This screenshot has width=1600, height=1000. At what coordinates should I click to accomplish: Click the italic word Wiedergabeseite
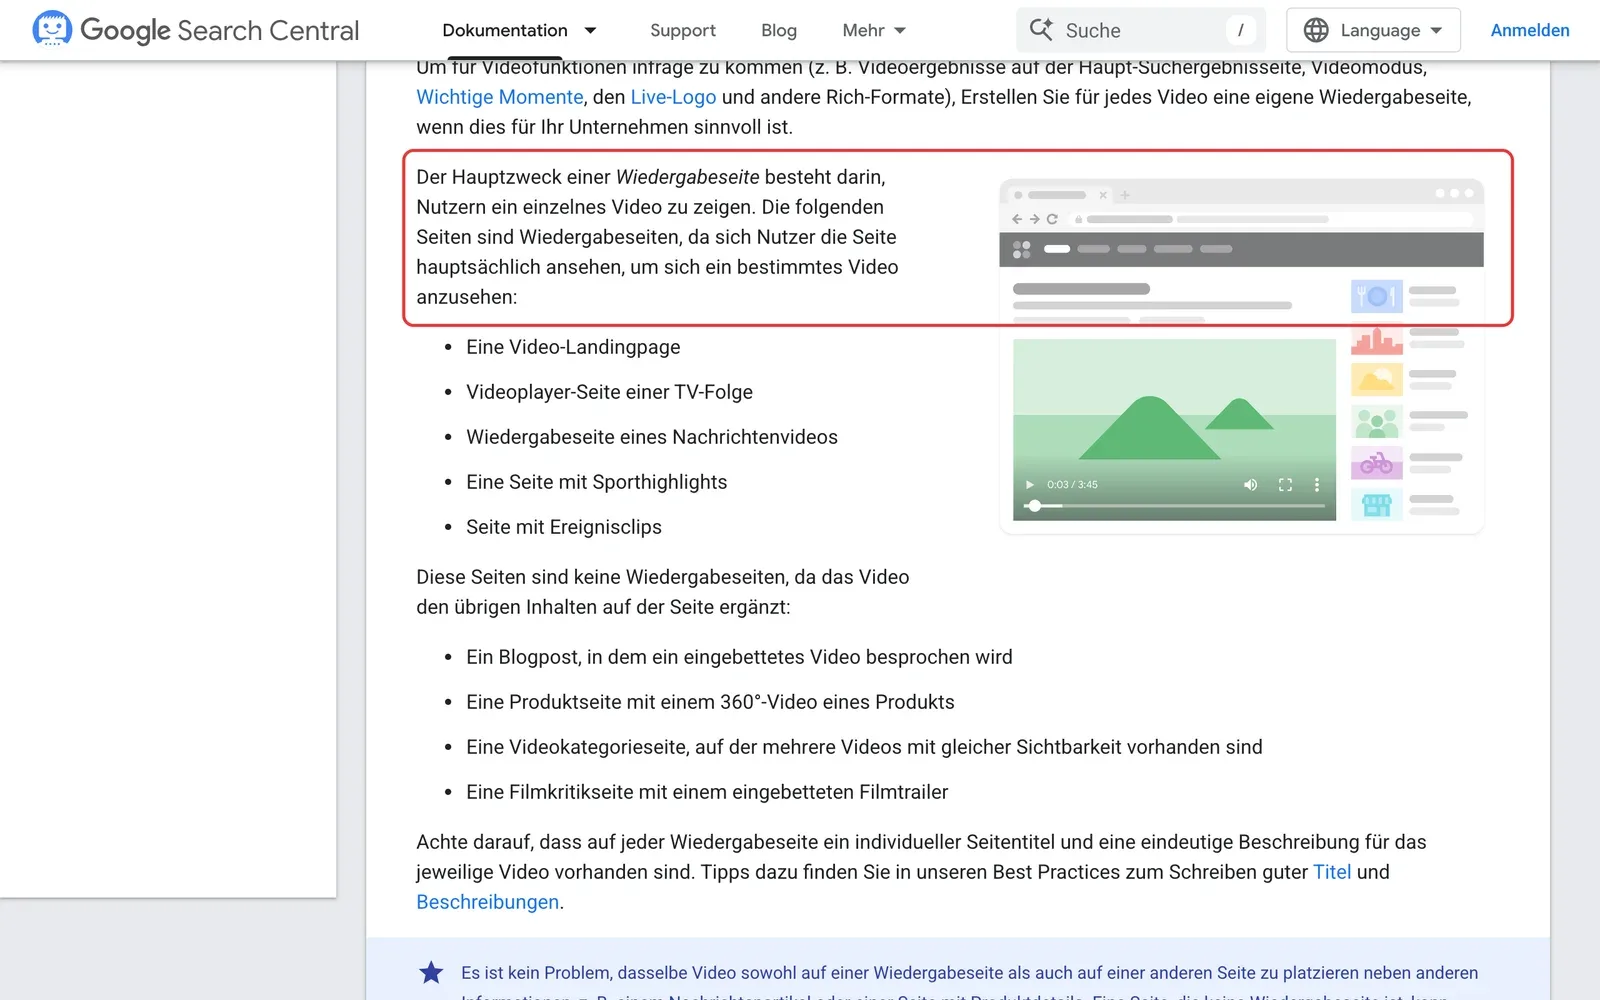688,177
